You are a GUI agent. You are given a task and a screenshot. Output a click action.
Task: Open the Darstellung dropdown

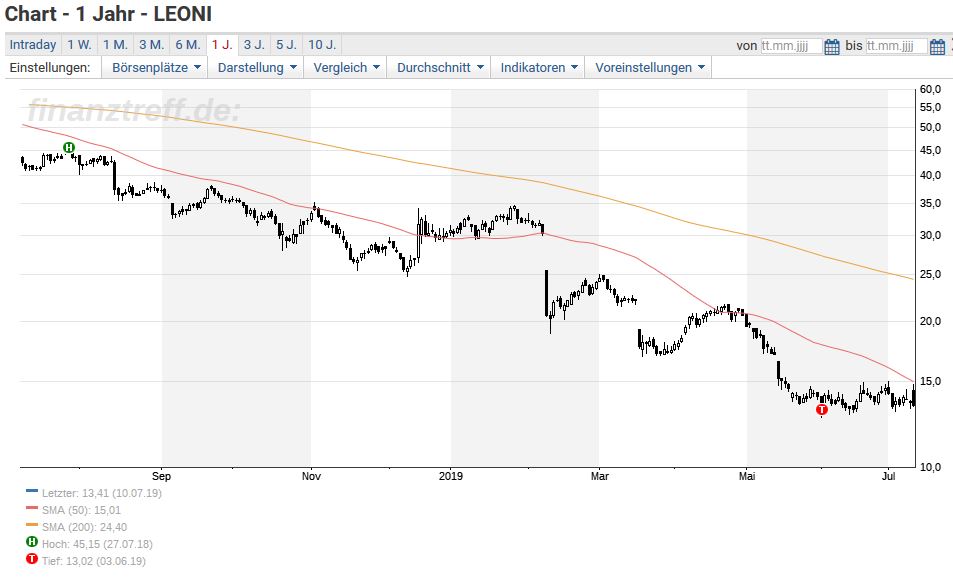pos(257,67)
